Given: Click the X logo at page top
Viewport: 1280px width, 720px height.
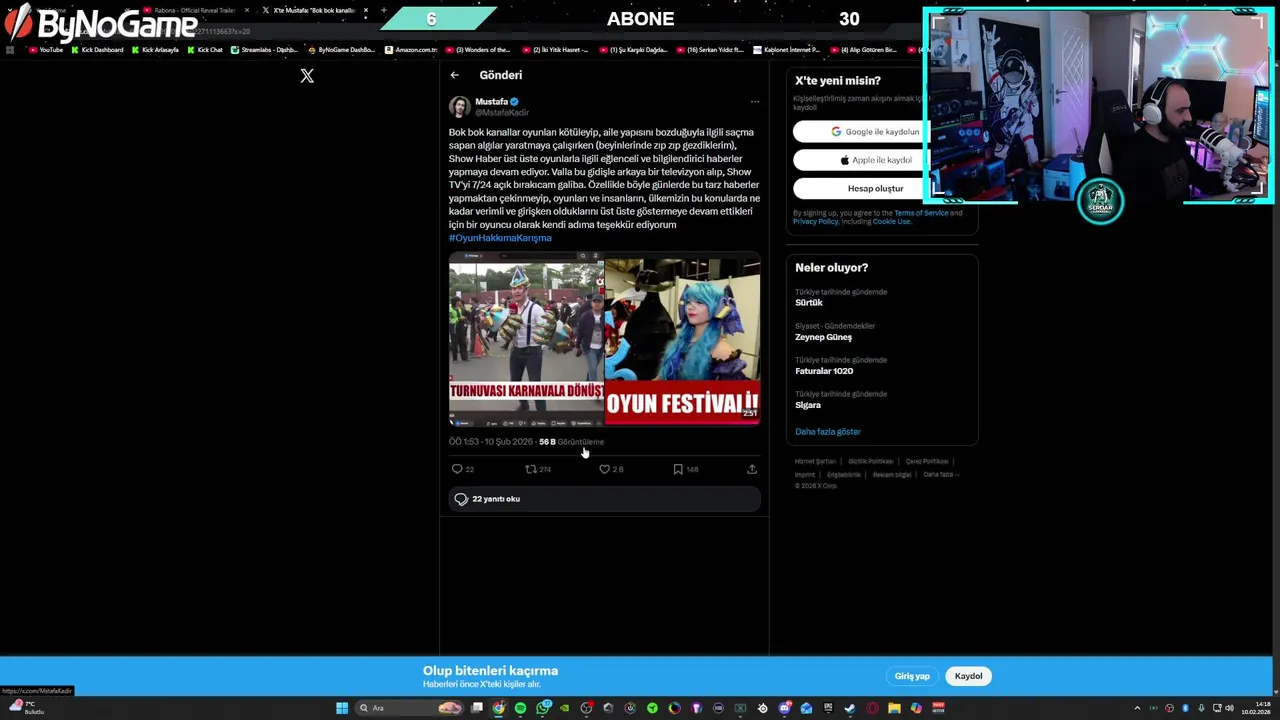Looking at the screenshot, I should tap(307, 76).
